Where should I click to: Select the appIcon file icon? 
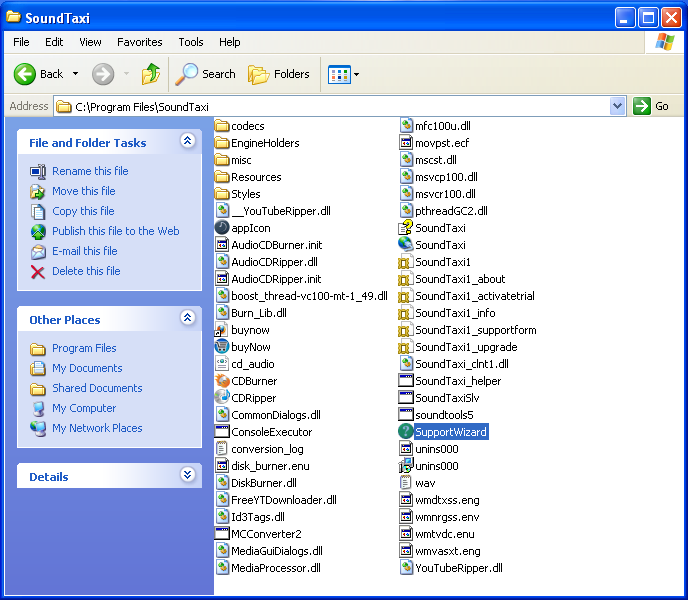tap(222, 228)
